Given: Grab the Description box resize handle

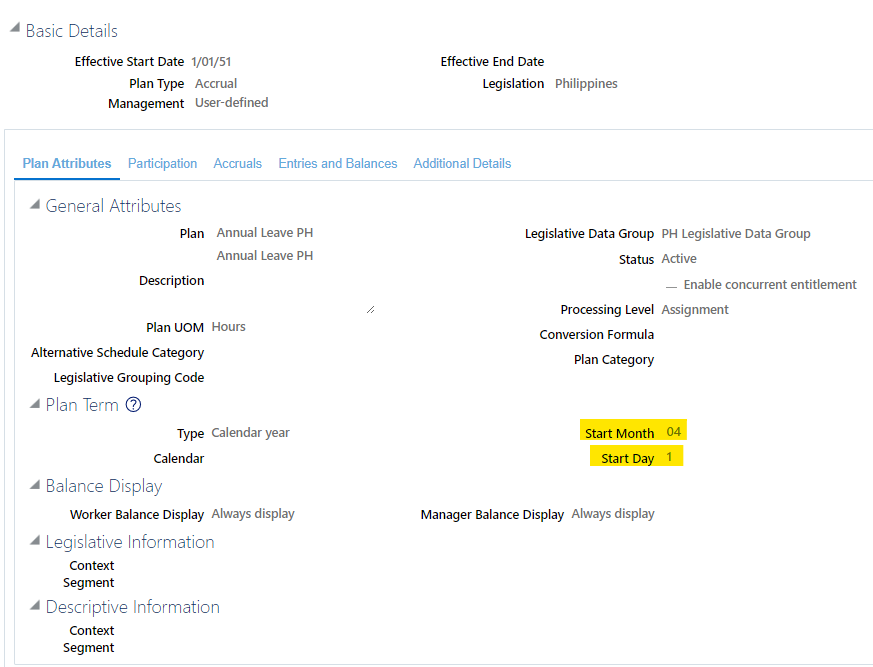Looking at the screenshot, I should (371, 310).
